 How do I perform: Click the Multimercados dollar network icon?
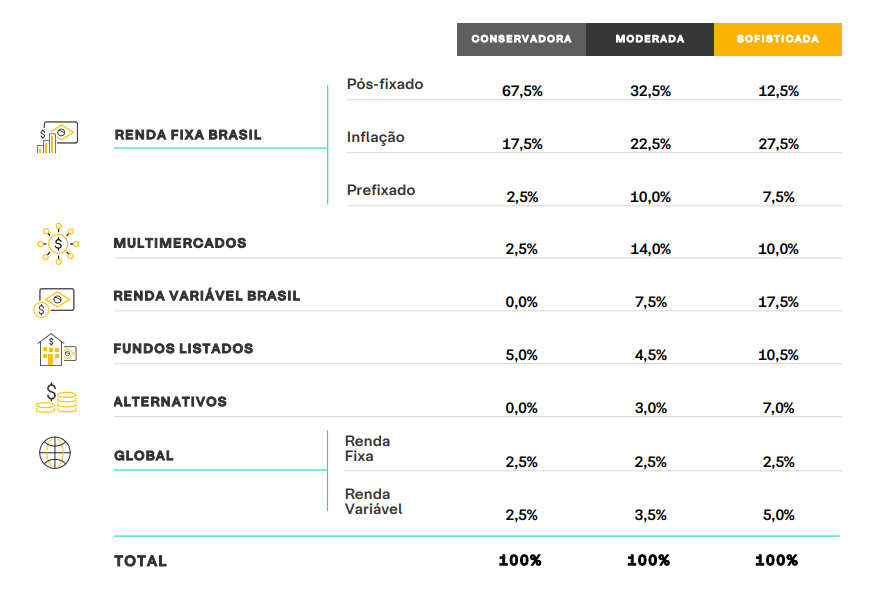pos(58,244)
